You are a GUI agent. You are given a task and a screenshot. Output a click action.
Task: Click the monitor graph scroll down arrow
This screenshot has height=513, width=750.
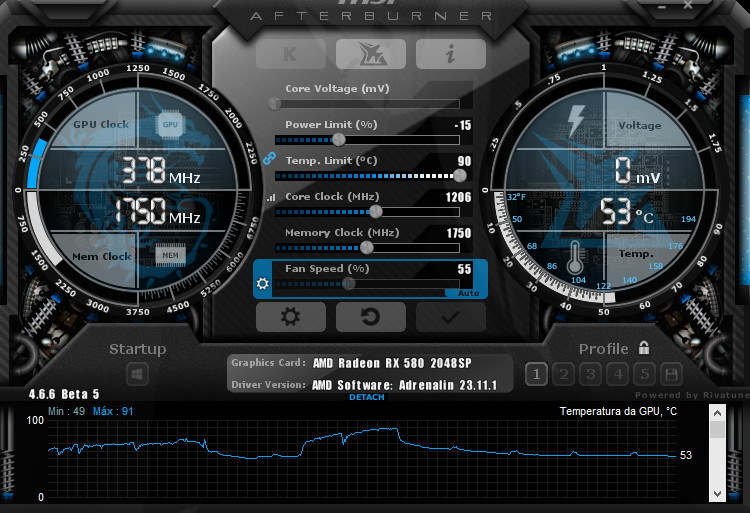coord(717,493)
